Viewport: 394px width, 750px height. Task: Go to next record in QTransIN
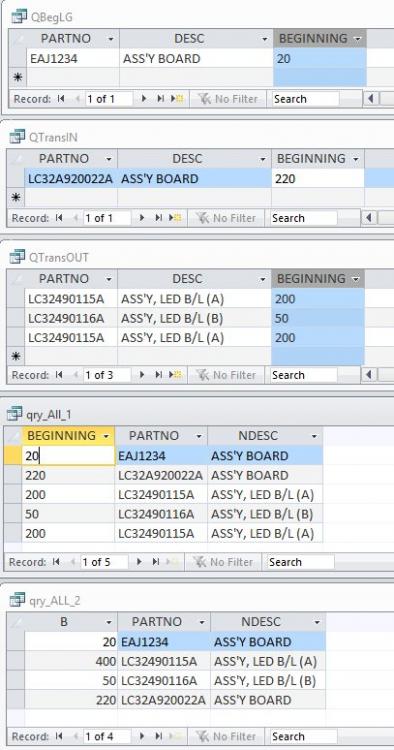[x=142, y=218]
